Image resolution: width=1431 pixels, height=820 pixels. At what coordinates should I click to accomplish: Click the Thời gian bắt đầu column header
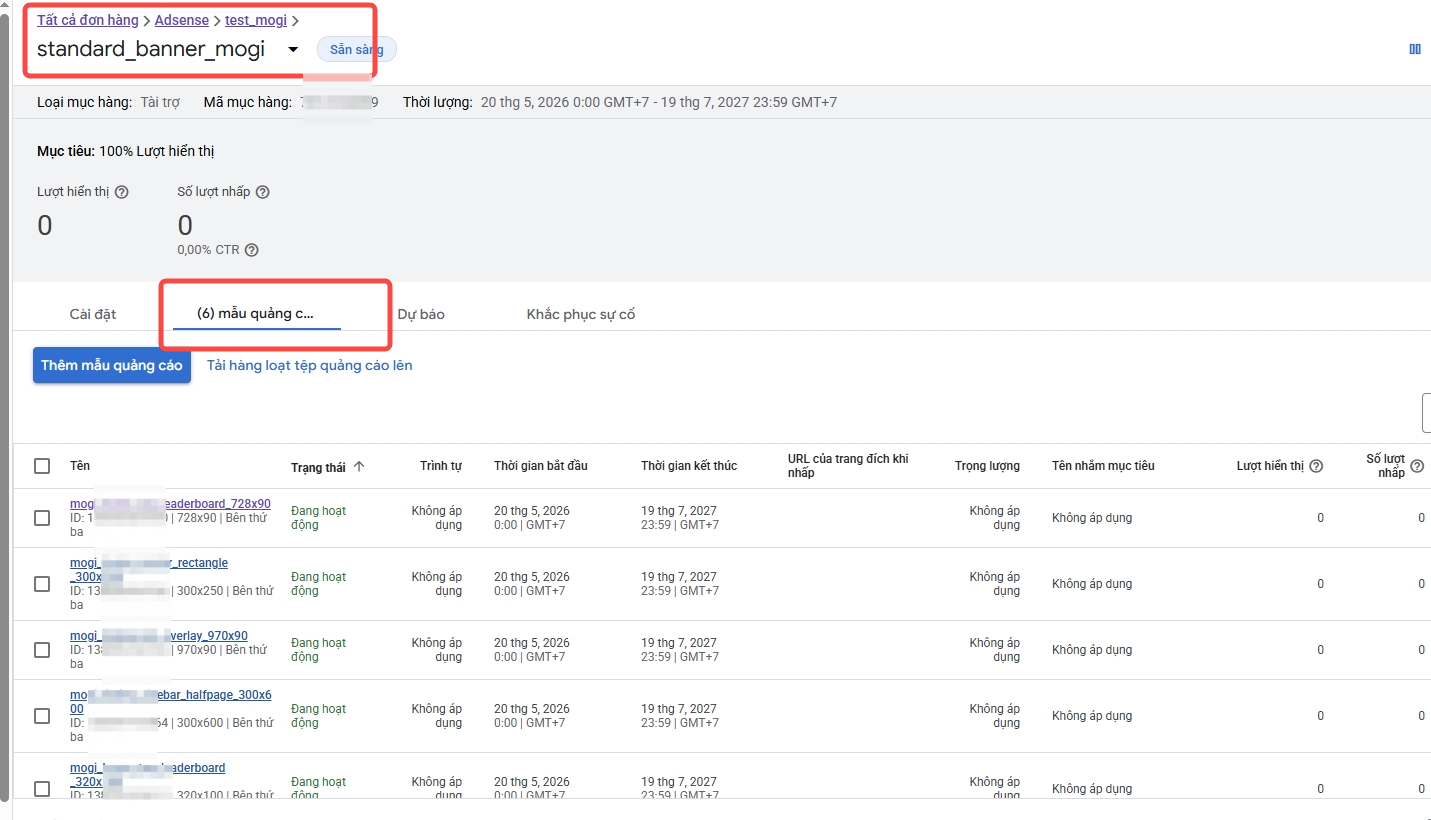click(541, 466)
